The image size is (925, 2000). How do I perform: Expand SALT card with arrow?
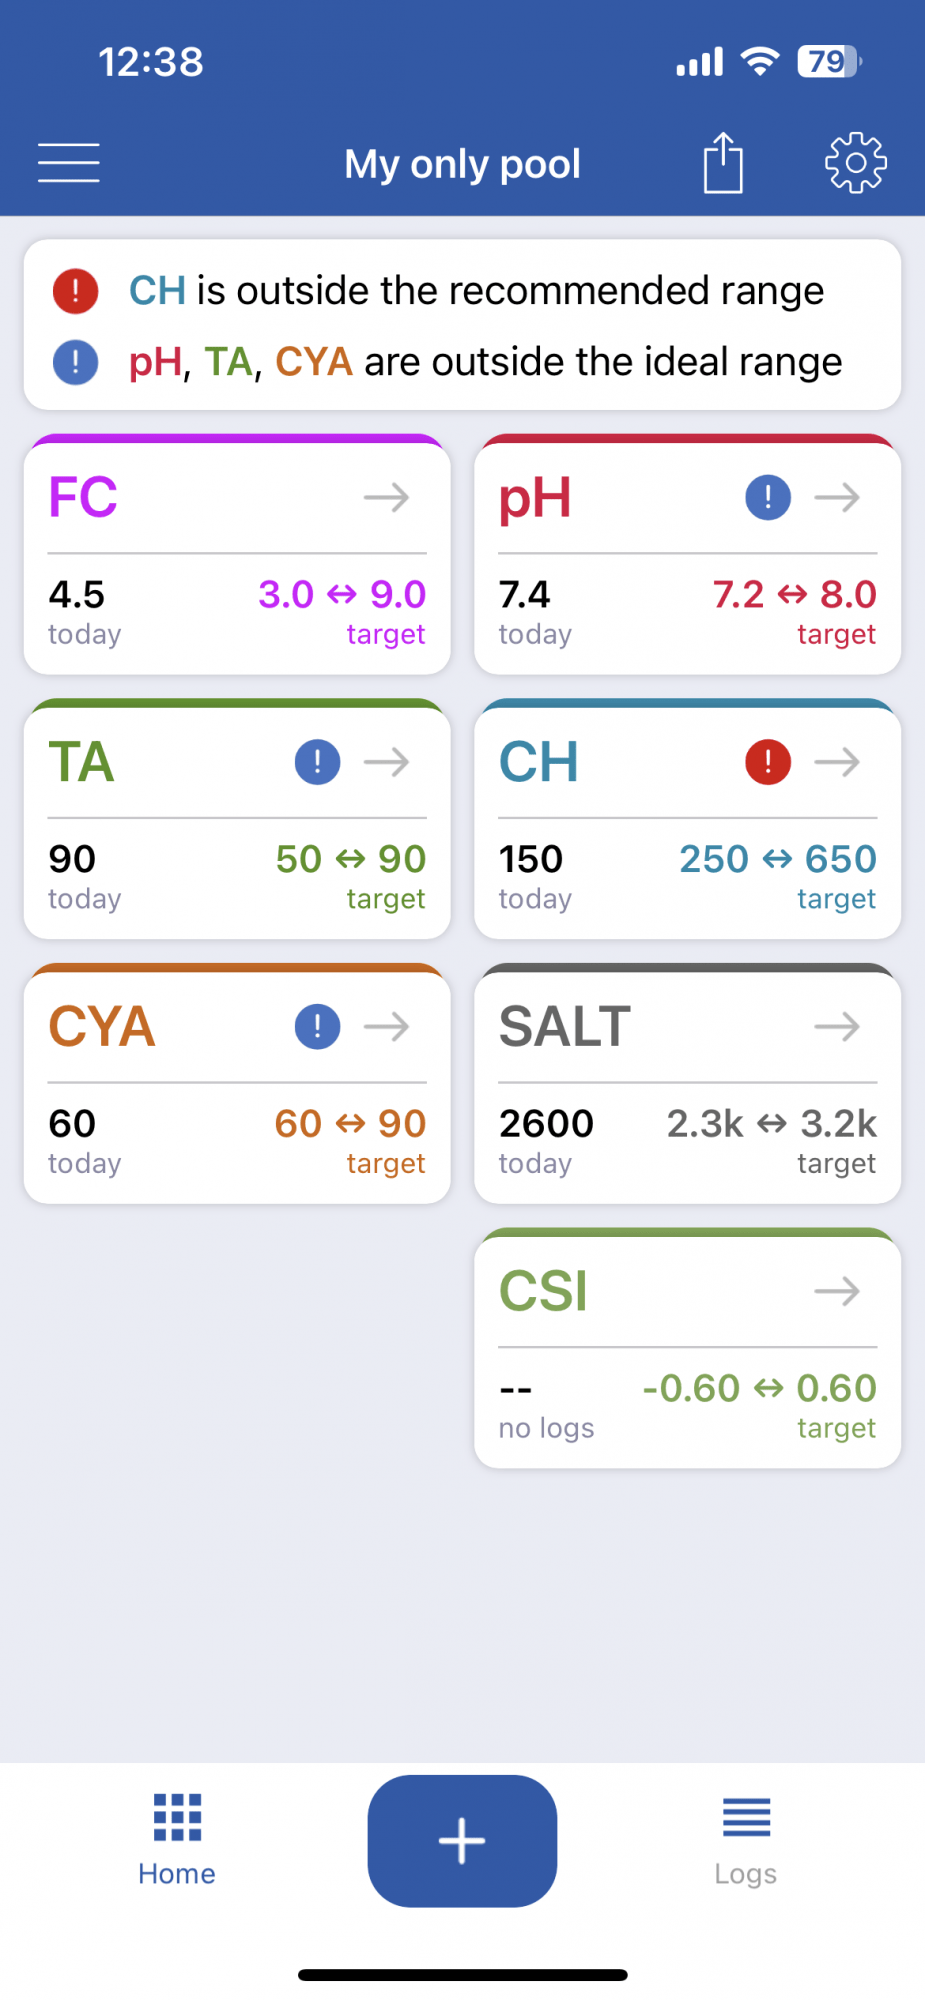(837, 1027)
